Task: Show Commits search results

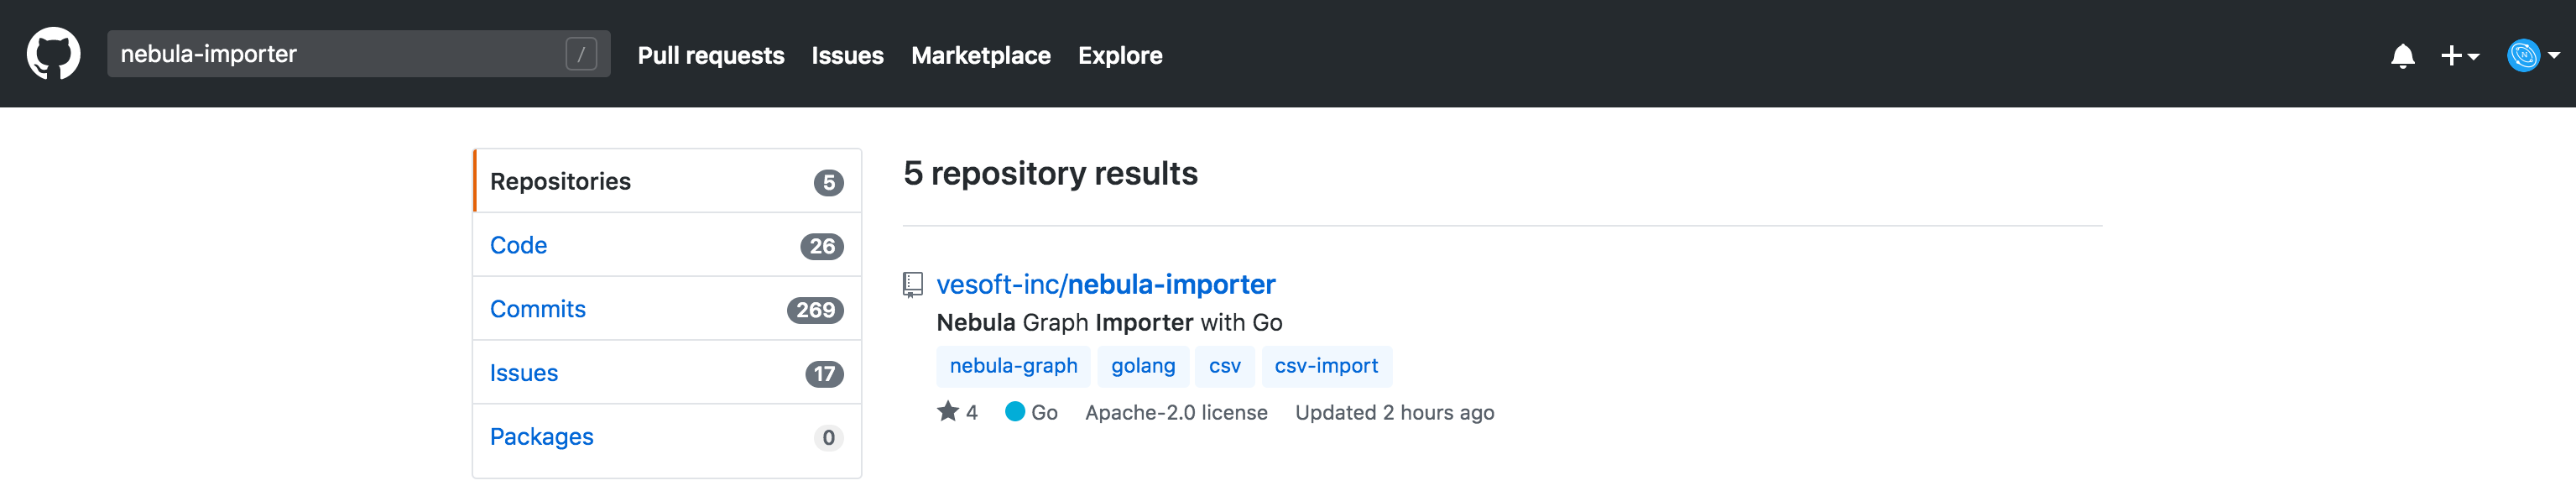Action: (x=537, y=310)
